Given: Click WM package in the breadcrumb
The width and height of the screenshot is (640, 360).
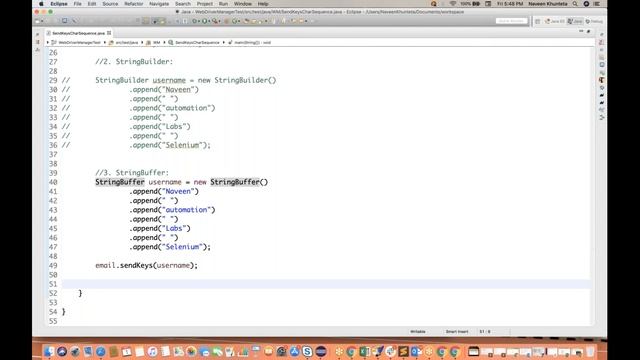Looking at the screenshot, I should point(156,42).
